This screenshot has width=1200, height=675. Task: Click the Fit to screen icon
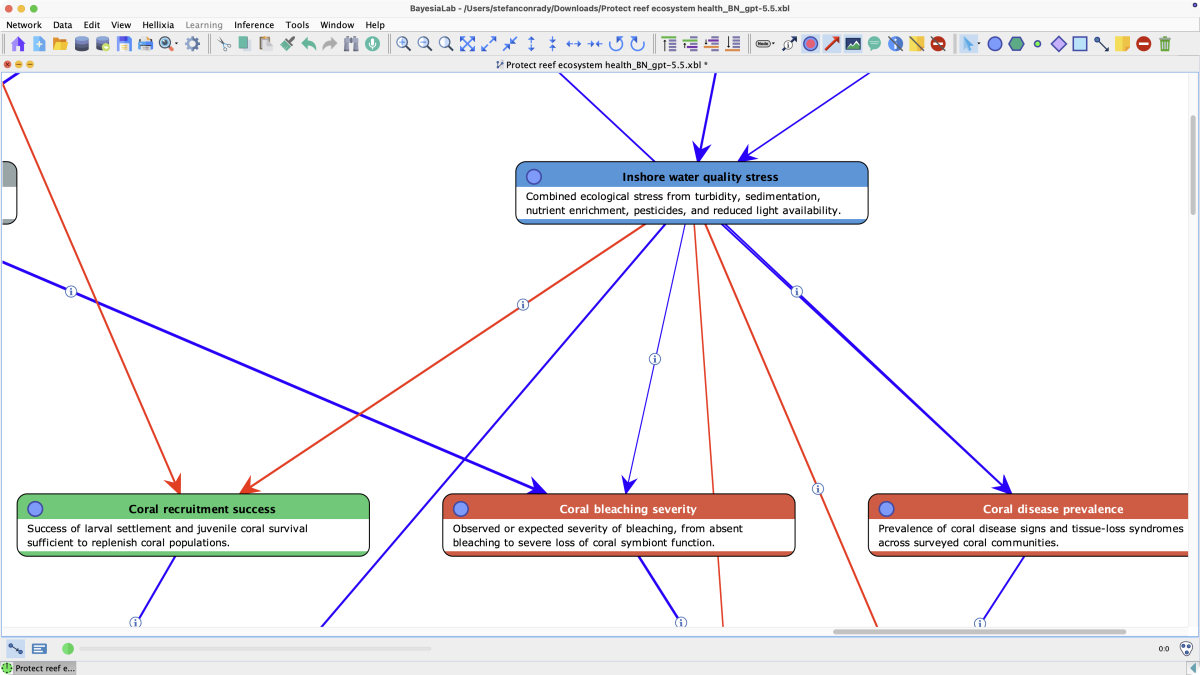pyautogui.click(x=467, y=44)
